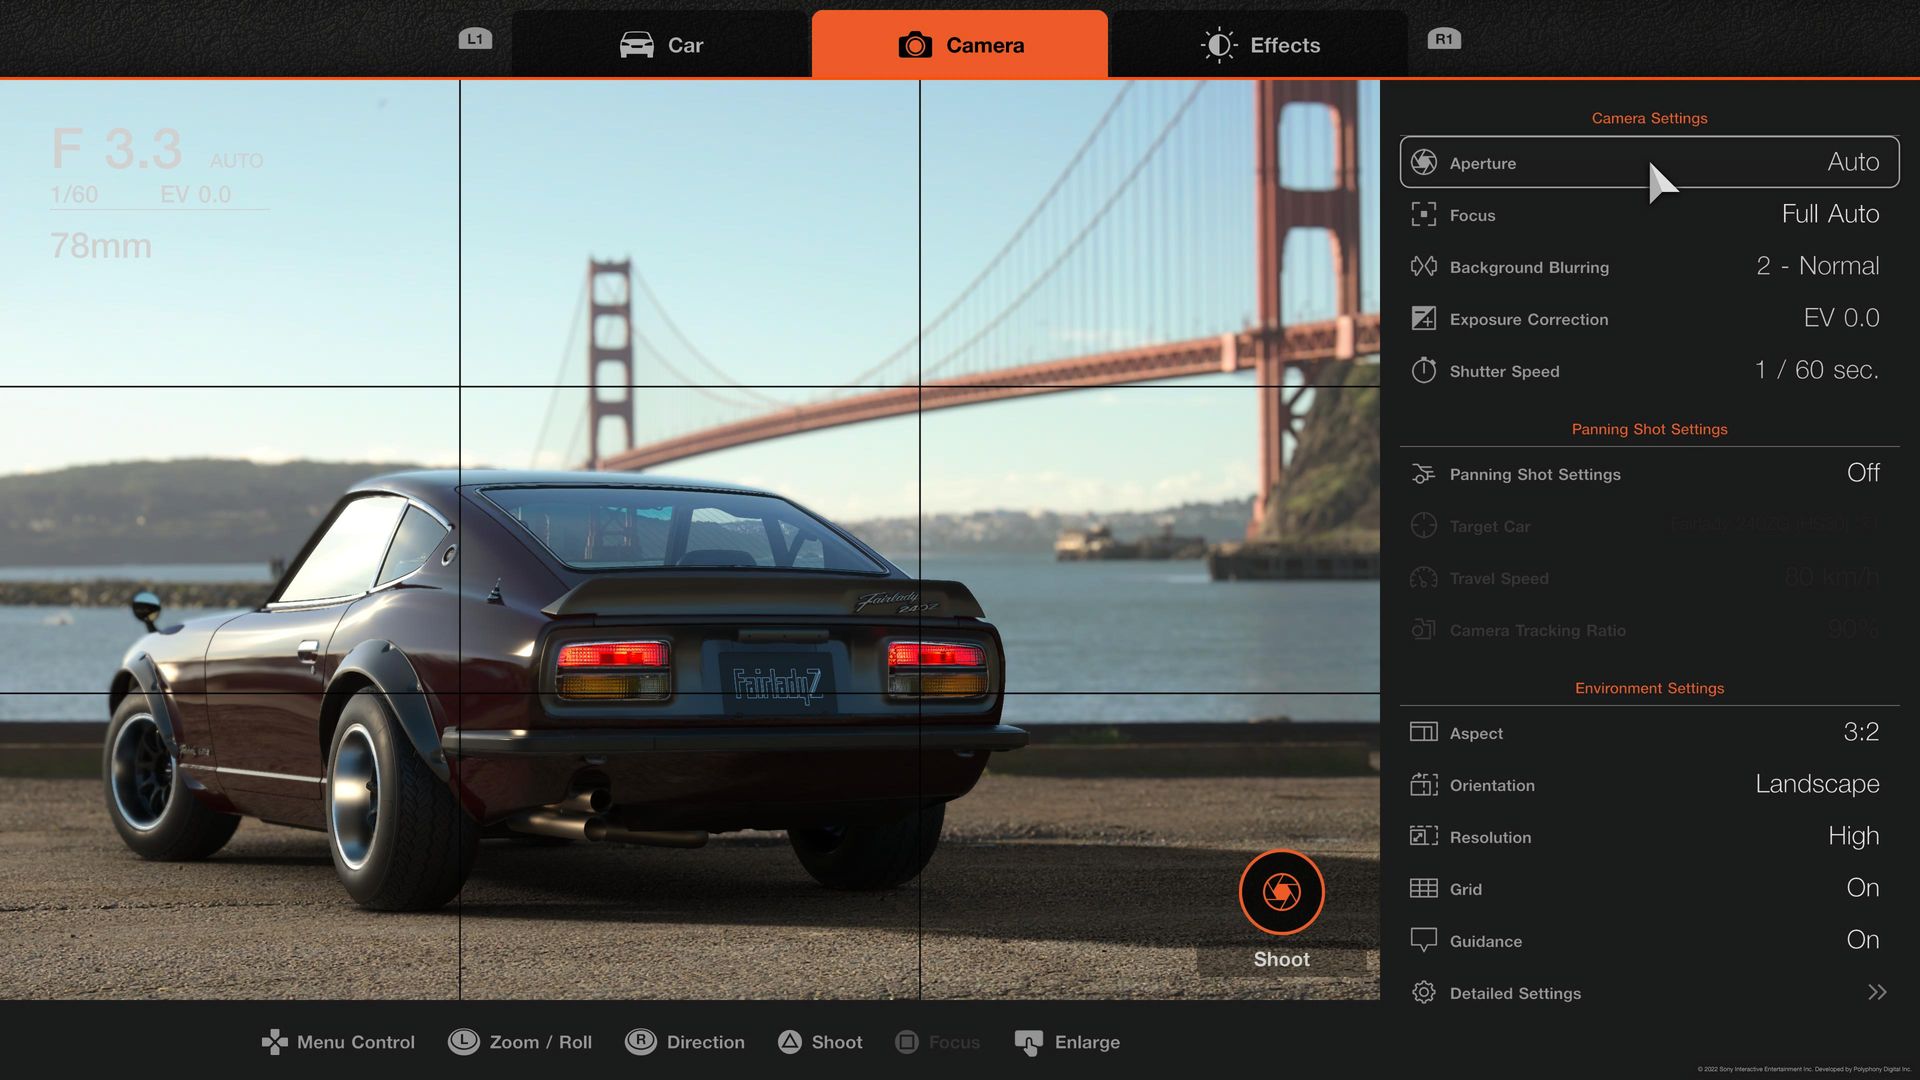Click the Shutter Speed timer icon
This screenshot has width=1920, height=1080.
point(1424,371)
